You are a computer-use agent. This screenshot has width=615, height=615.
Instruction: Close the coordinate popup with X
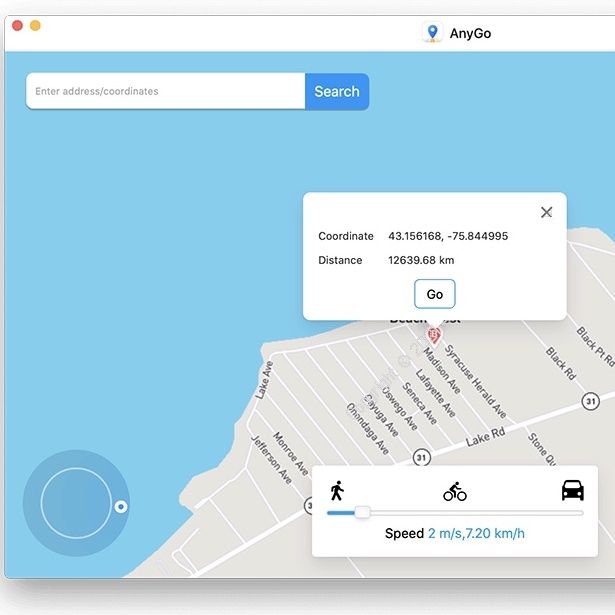click(x=546, y=212)
